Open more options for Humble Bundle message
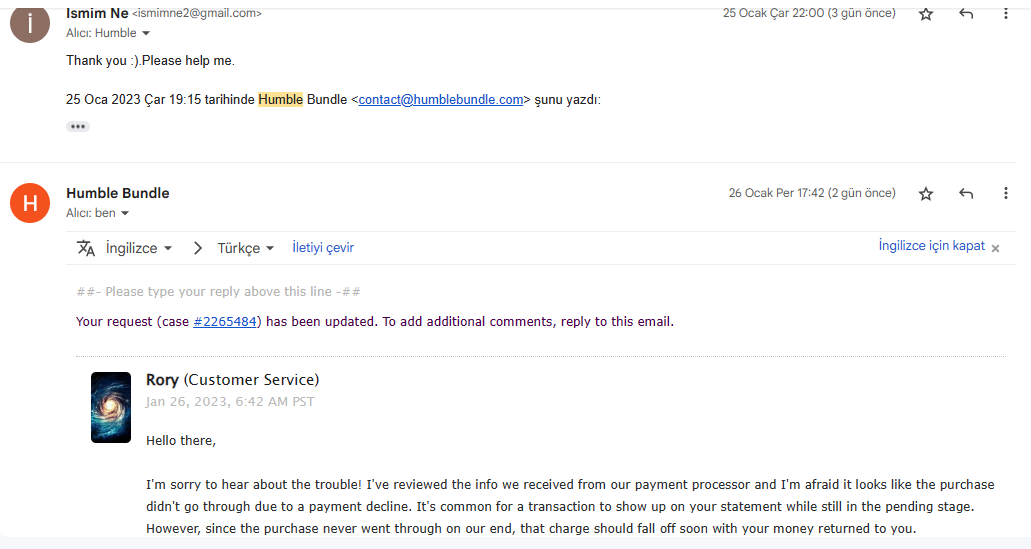 pos(1006,194)
